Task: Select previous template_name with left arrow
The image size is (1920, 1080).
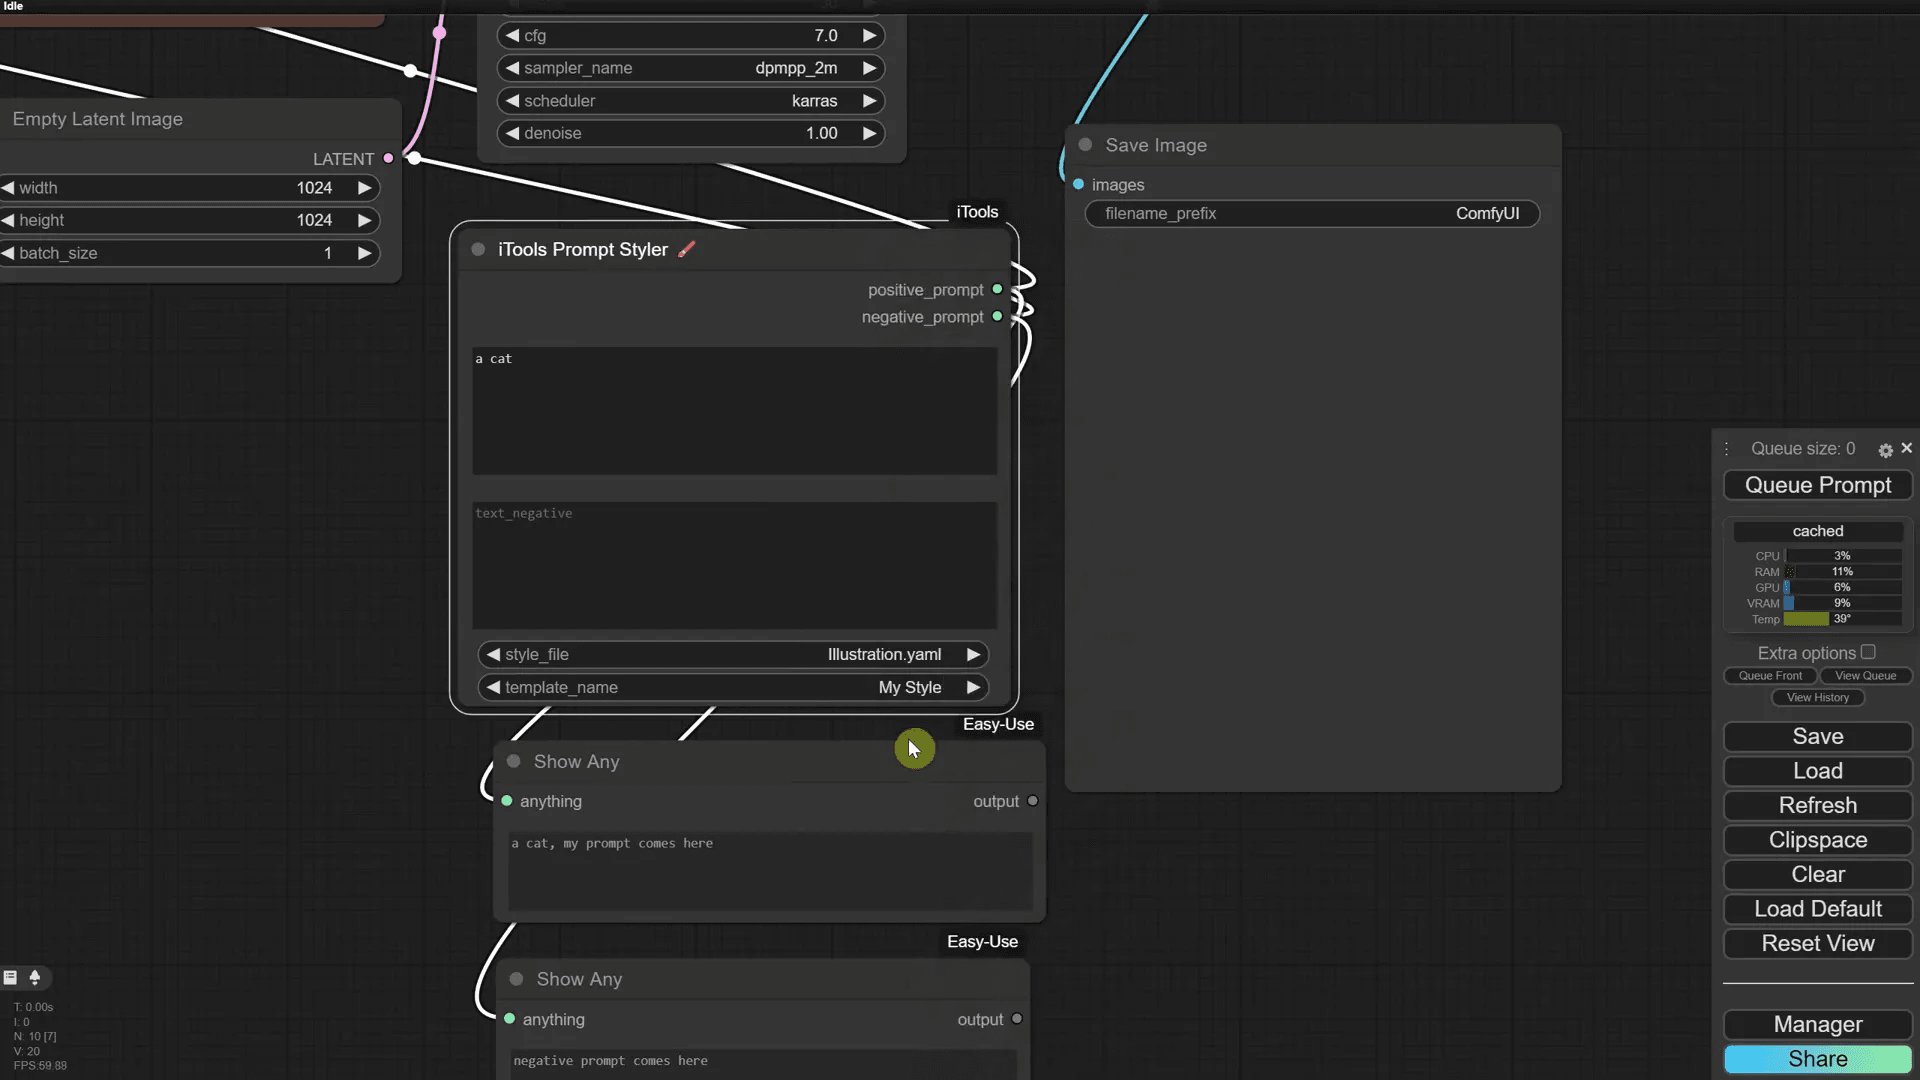Action: tap(493, 688)
